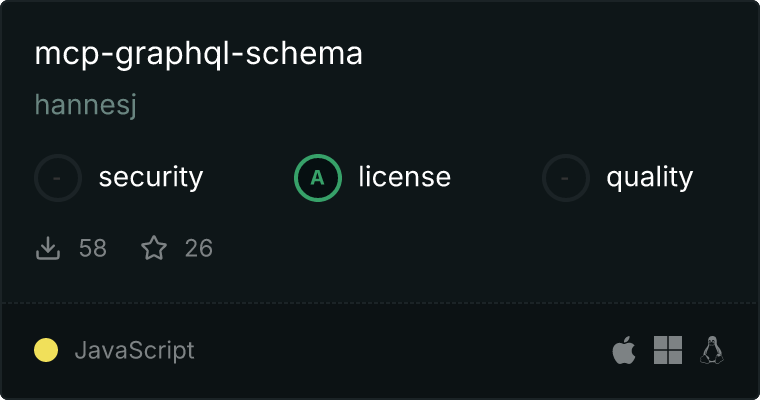Click the Windows platform icon
The height and width of the screenshot is (400, 760).
(x=668, y=350)
